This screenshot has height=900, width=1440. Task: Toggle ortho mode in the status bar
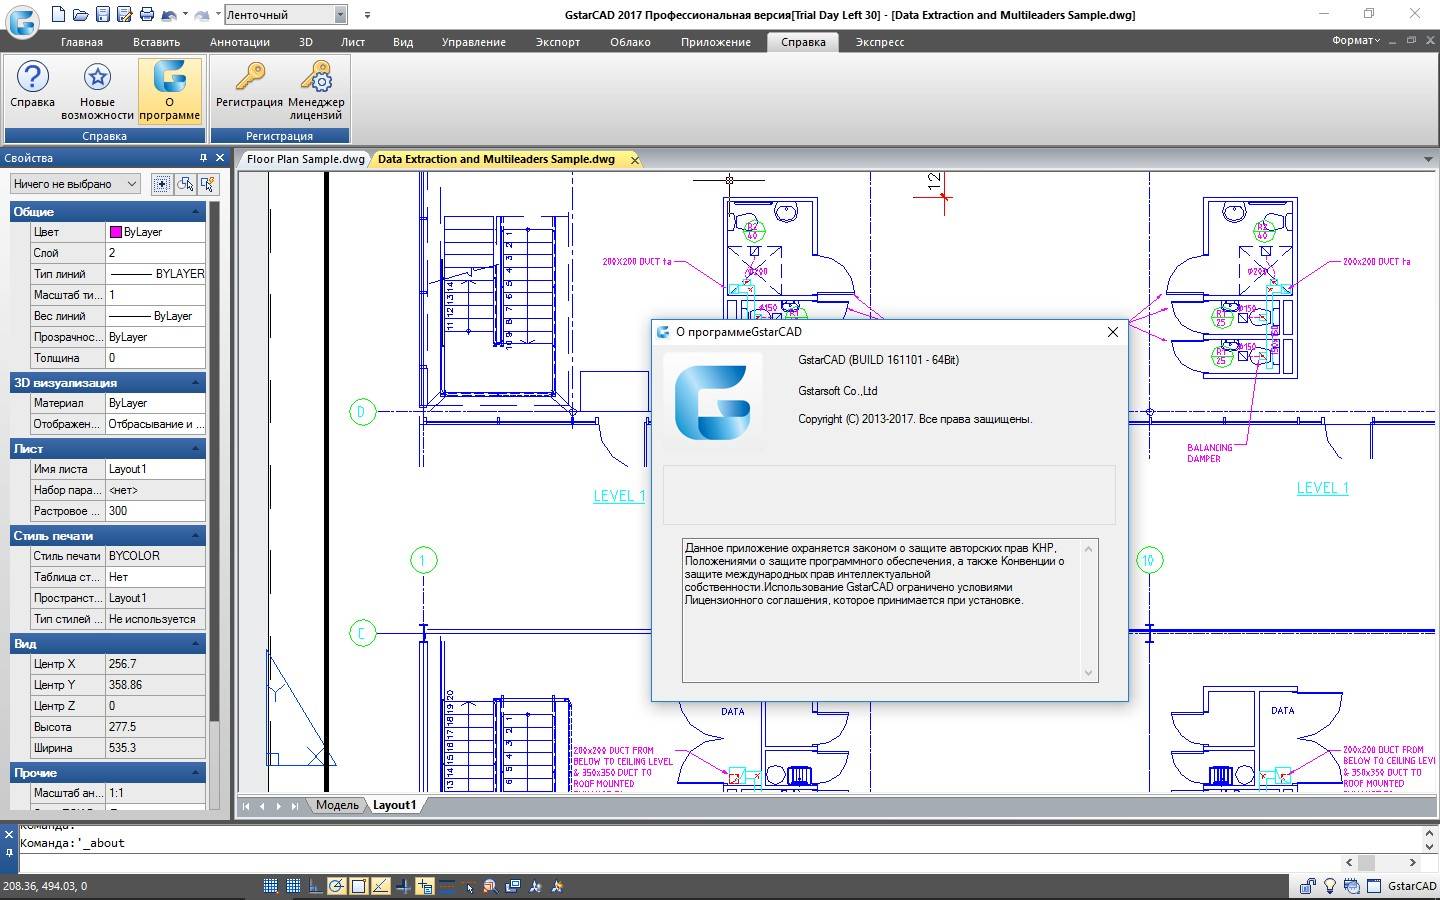coord(315,886)
